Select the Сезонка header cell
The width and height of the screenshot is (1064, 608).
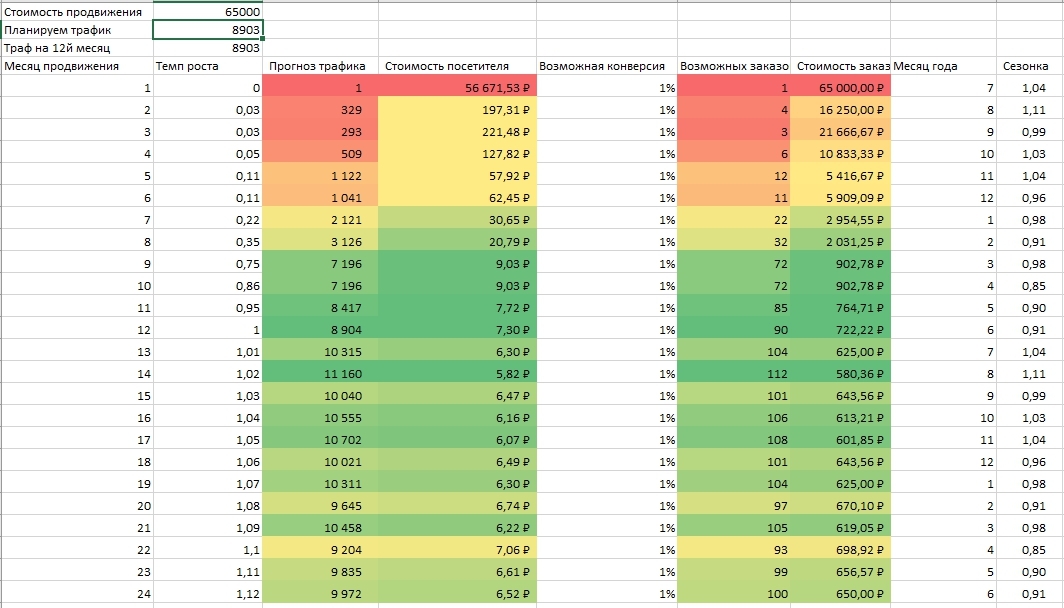pyautogui.click(x=1030, y=66)
